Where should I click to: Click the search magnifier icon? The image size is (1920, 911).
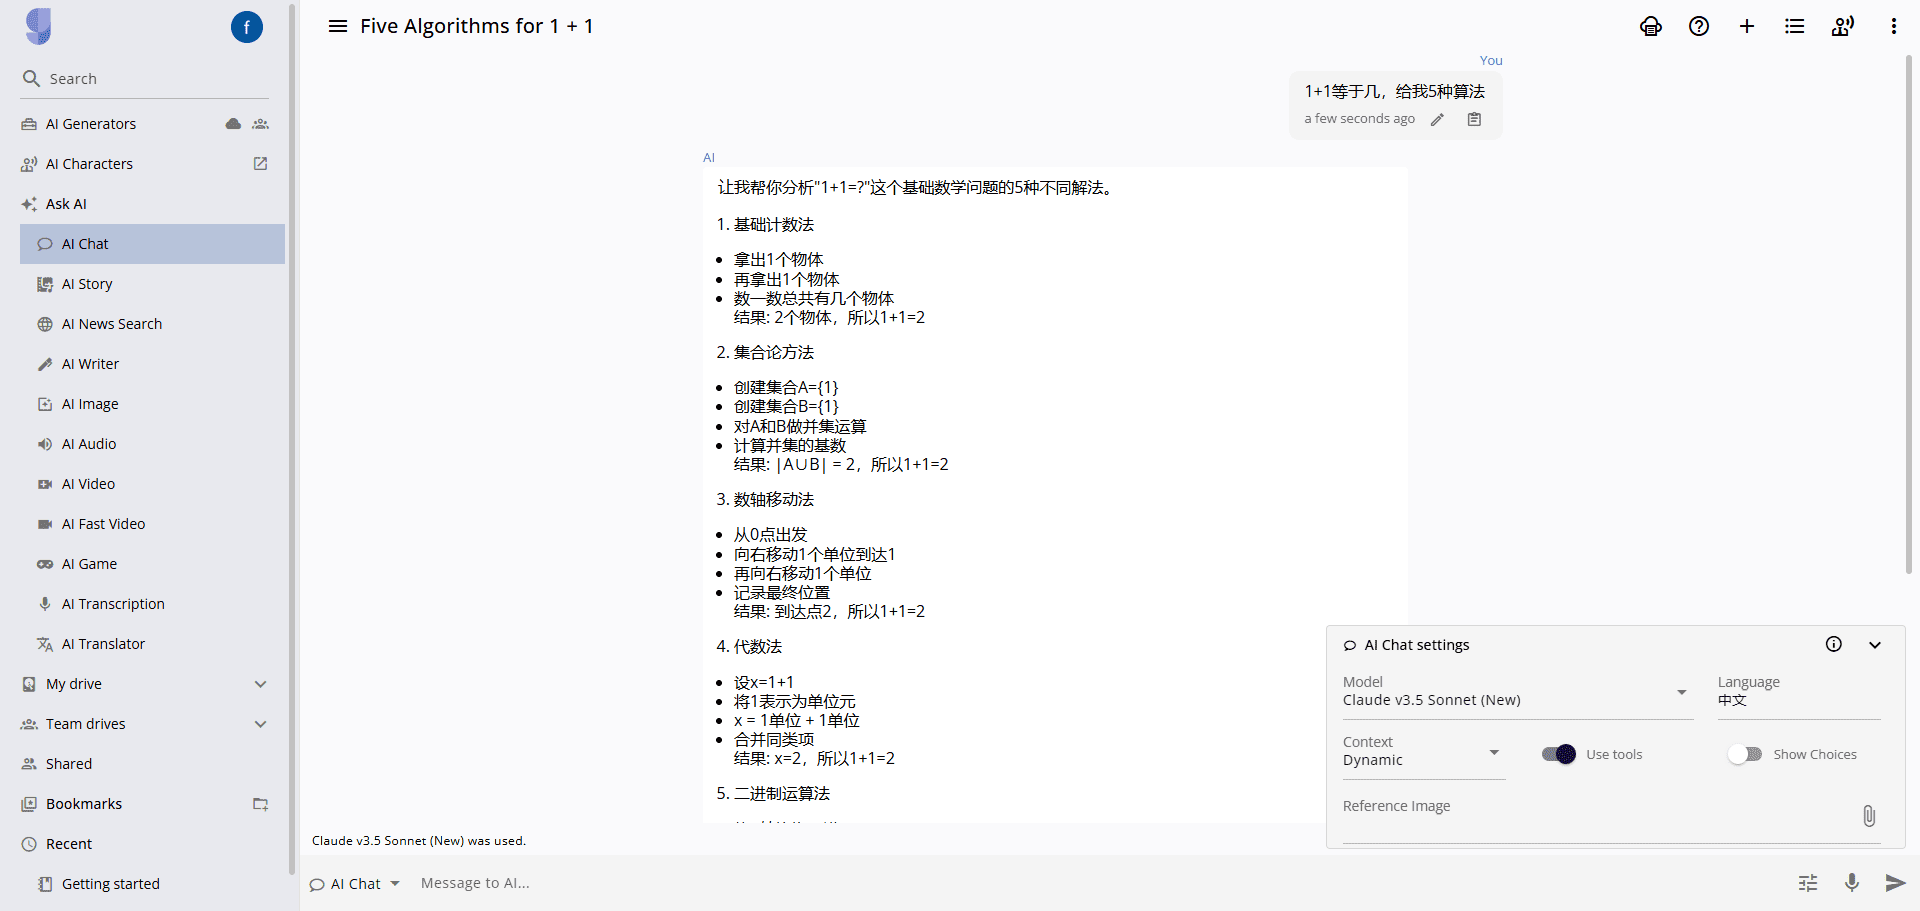click(x=31, y=78)
